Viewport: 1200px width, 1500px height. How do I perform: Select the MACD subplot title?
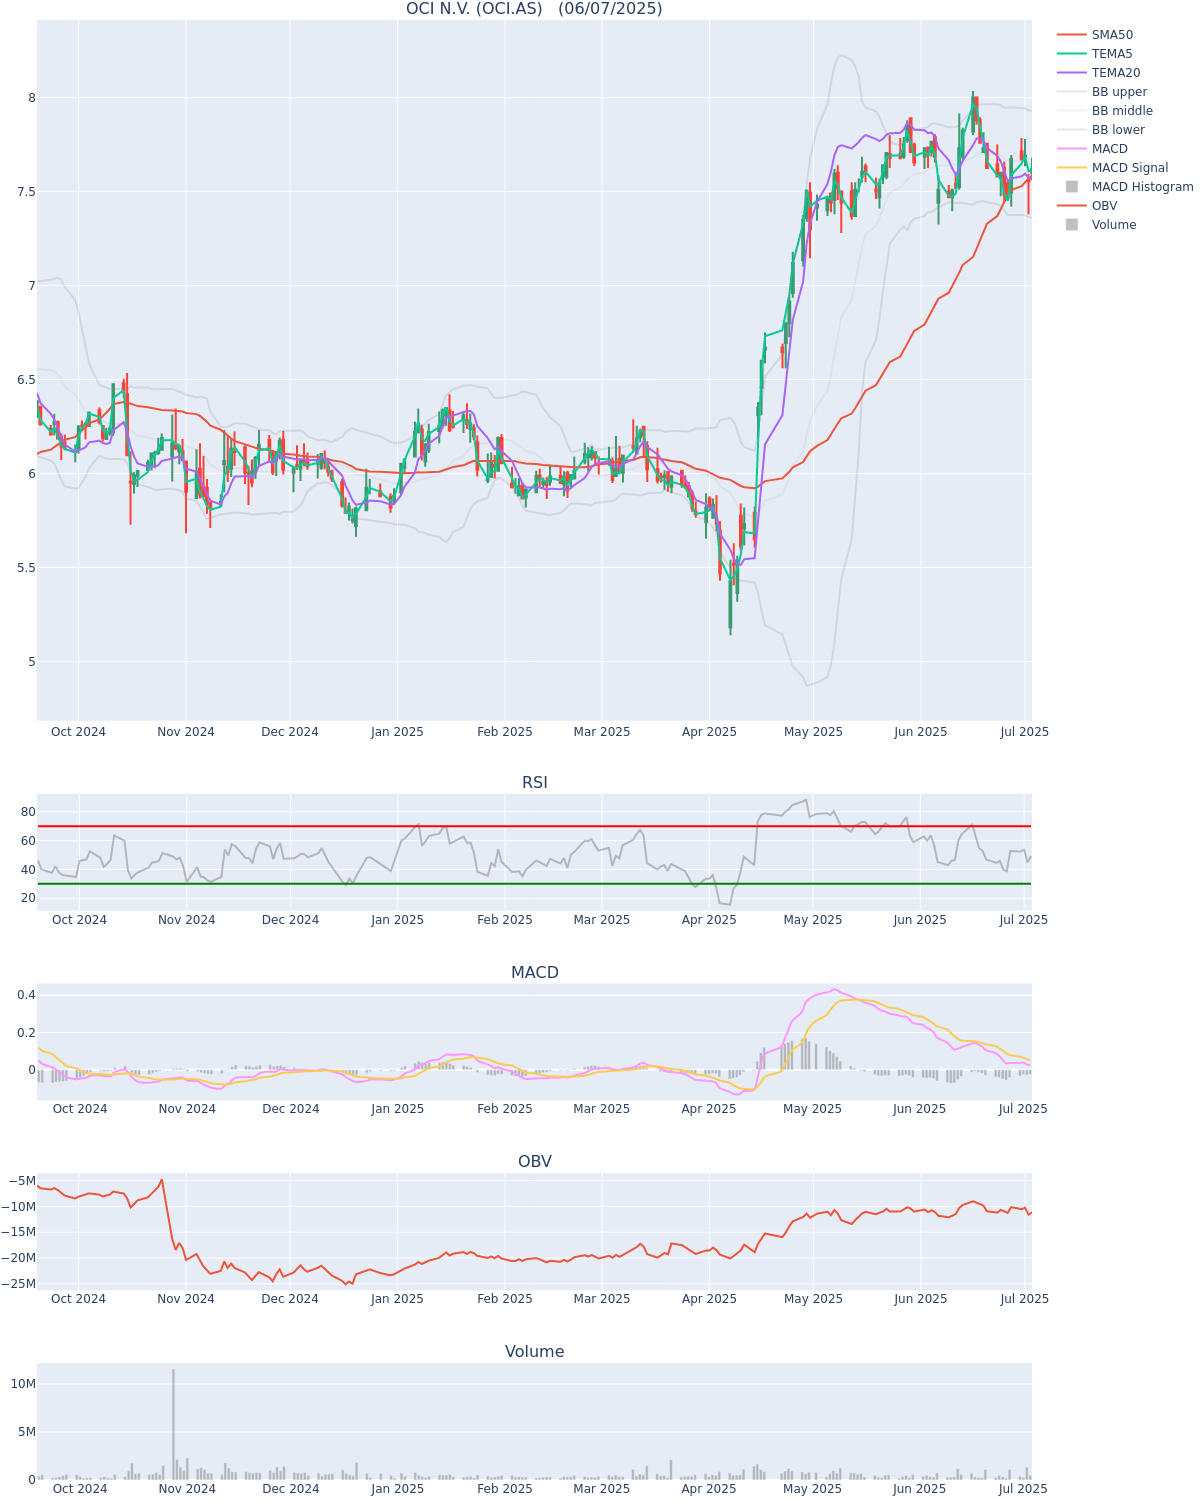point(535,972)
